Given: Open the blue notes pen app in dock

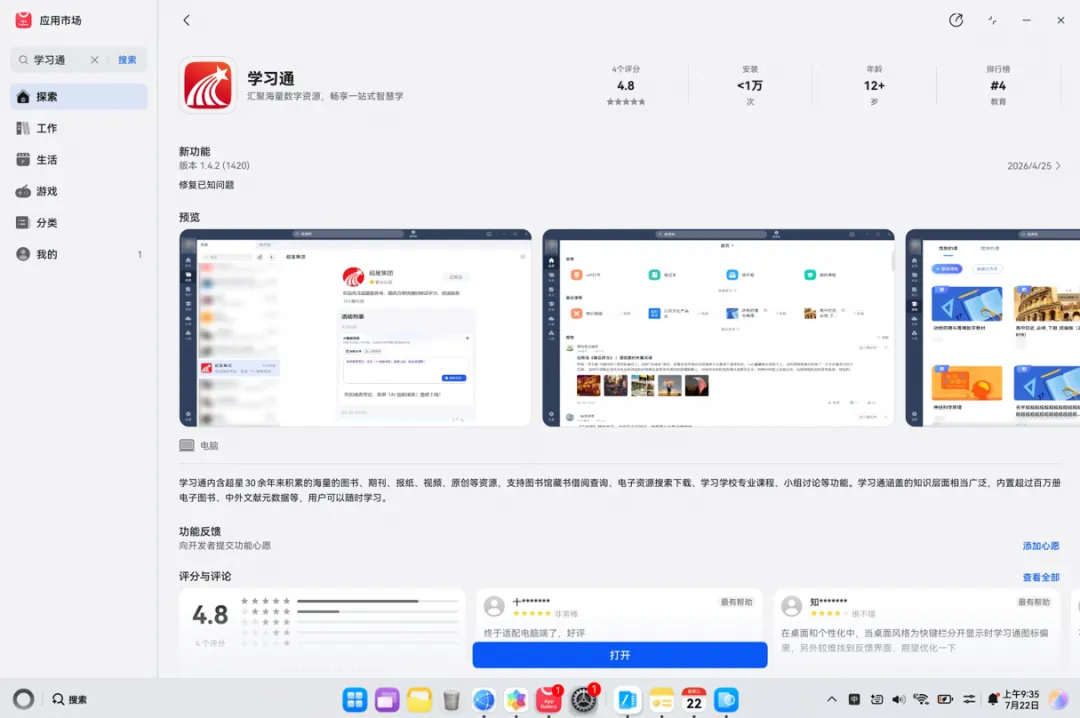Looking at the screenshot, I should click(x=627, y=700).
